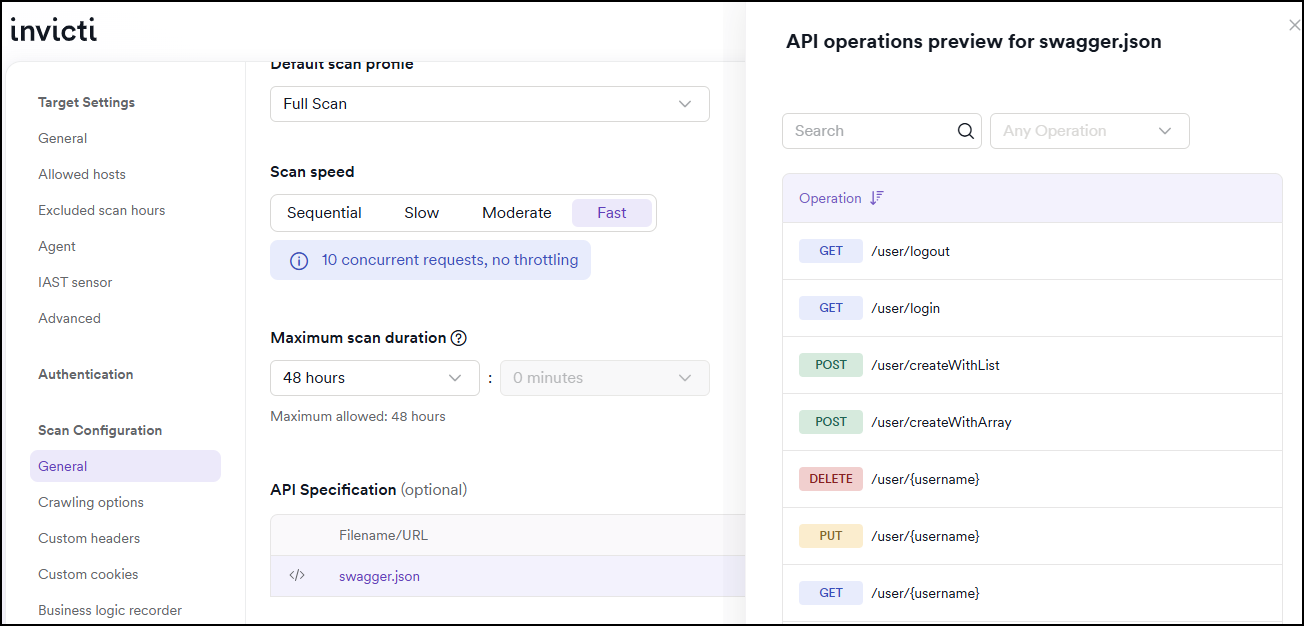The image size is (1304, 626).
Task: Click the search field in the API preview
Action: 870,131
